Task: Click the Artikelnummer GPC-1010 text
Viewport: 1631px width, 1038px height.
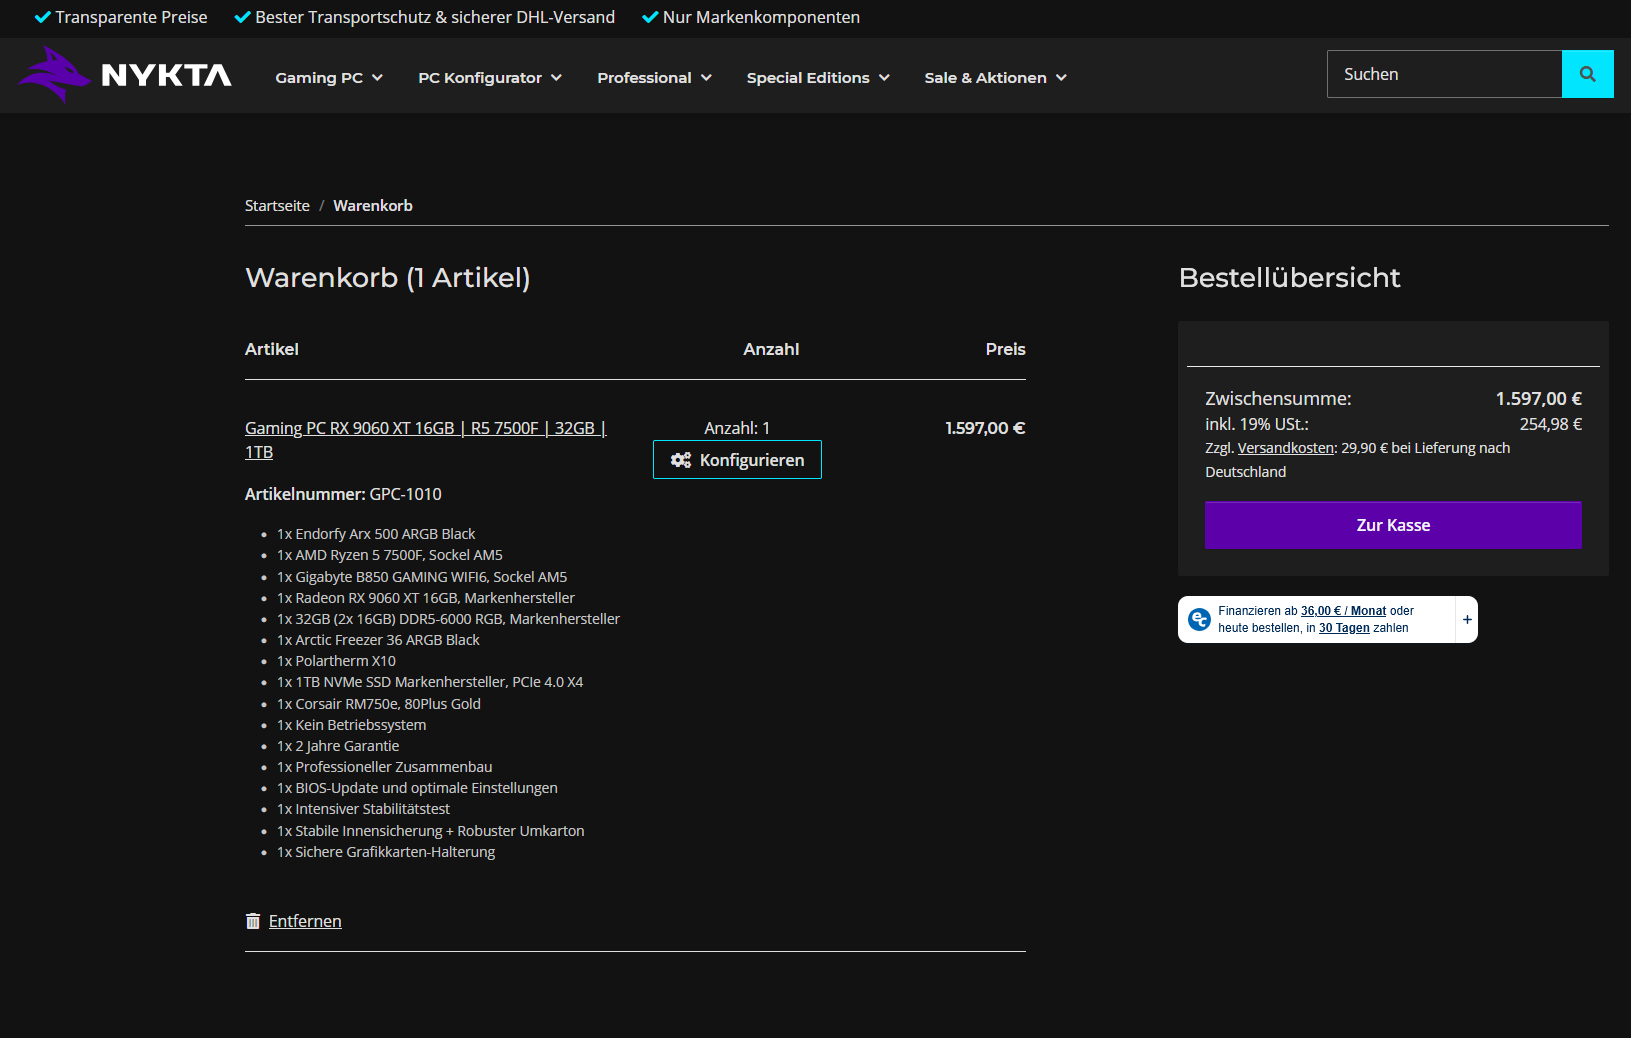Action: 343,494
